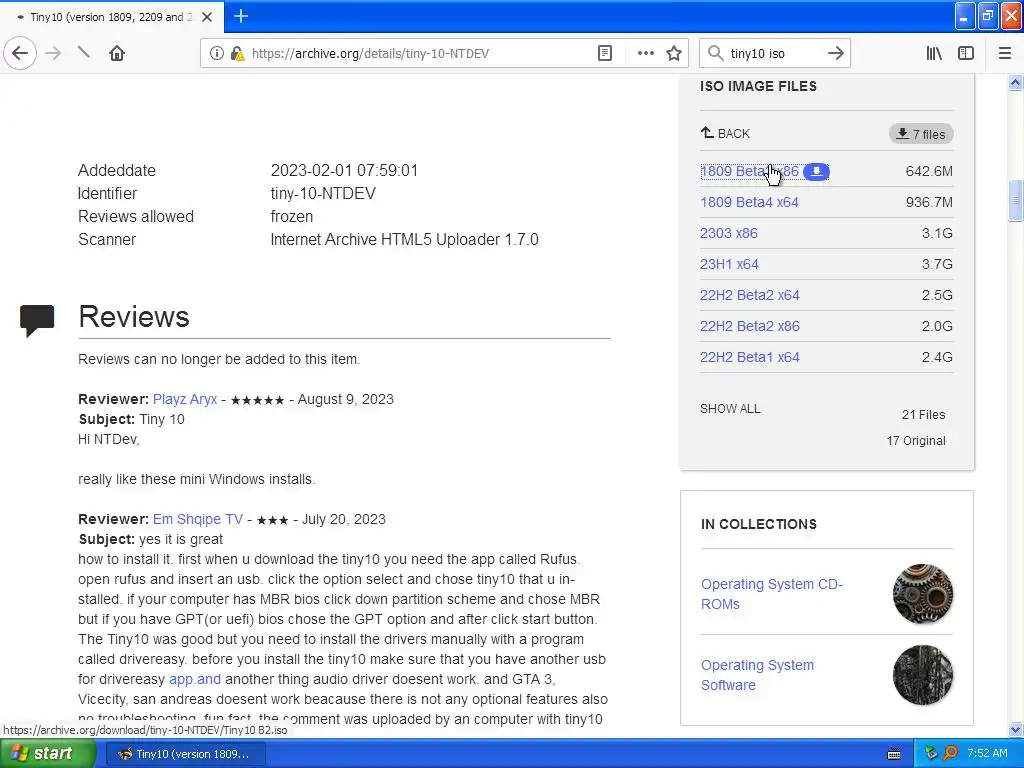Click download icon beside 1809 Beta x86
The image size is (1024, 768).
(x=816, y=171)
